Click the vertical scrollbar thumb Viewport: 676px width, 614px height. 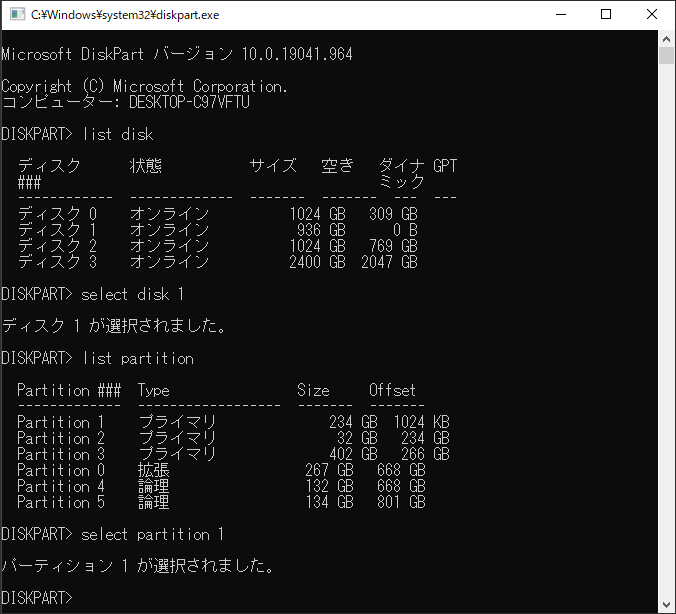(x=667, y=56)
